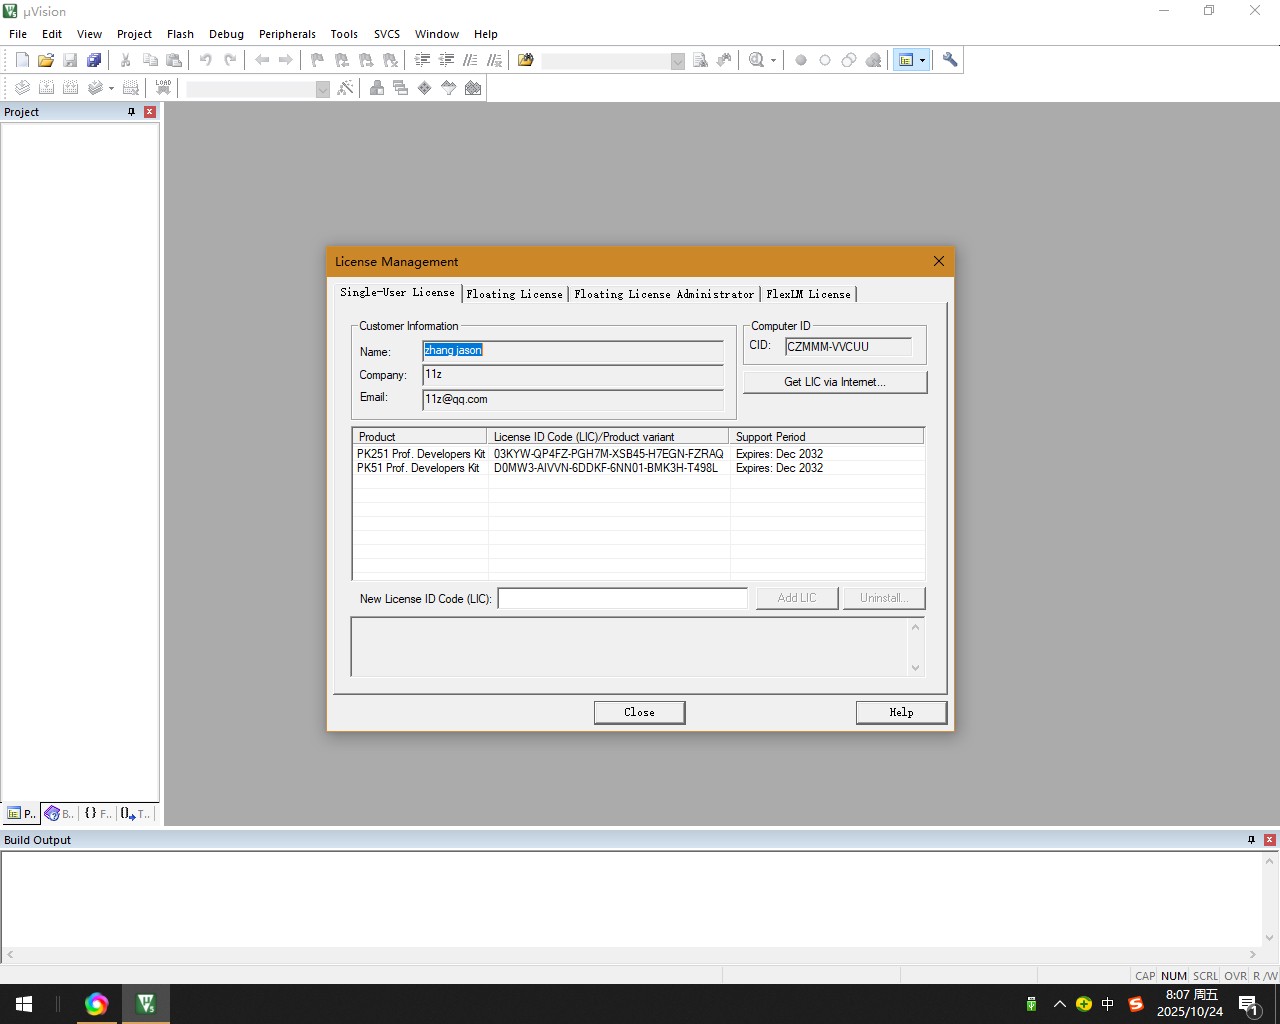Open the Peripherals menu
Screen dimensions: 1280x1024
[x=287, y=34]
